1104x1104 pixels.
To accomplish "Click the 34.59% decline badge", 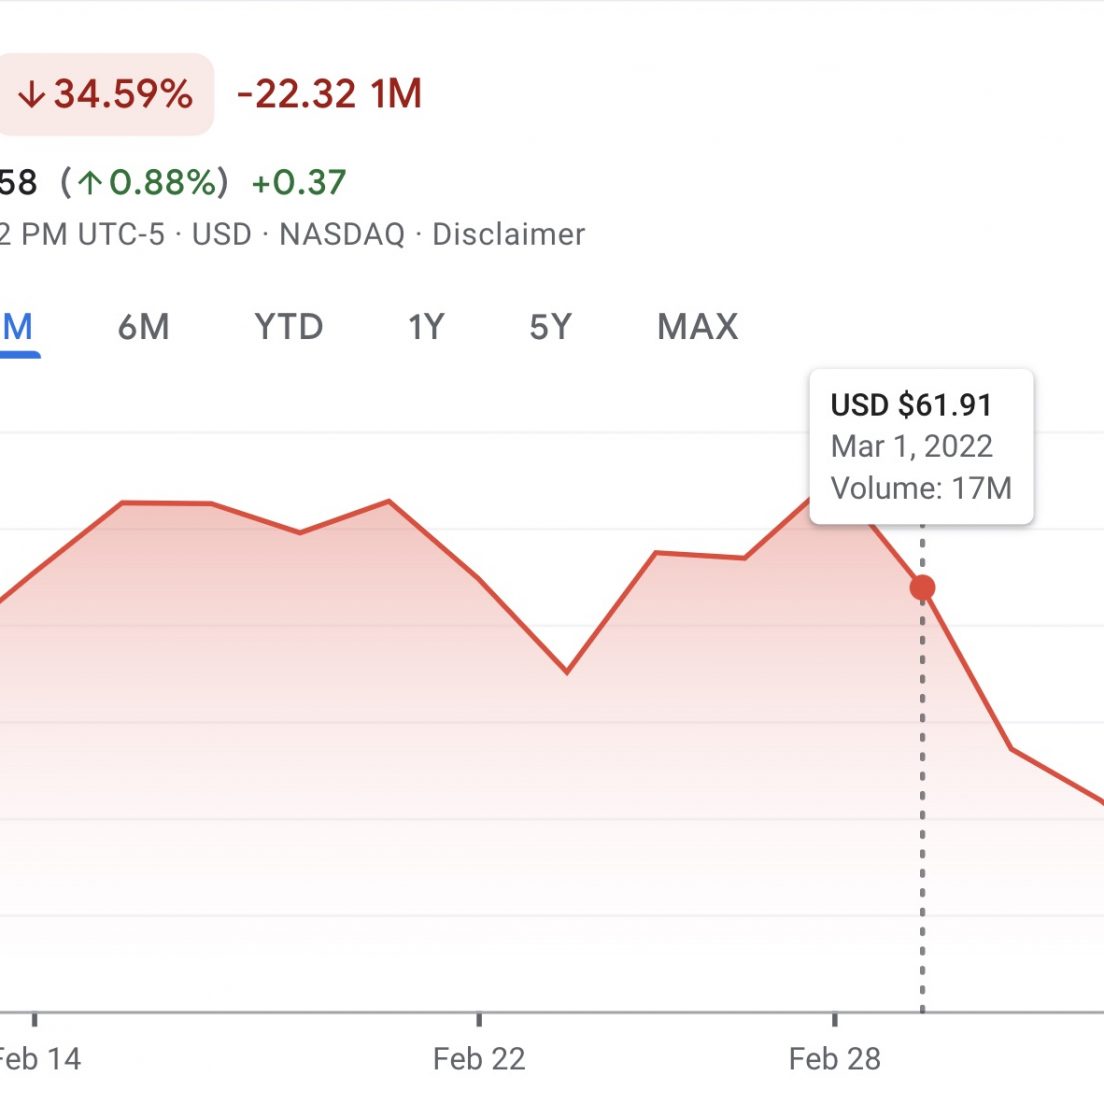I will point(106,94).
